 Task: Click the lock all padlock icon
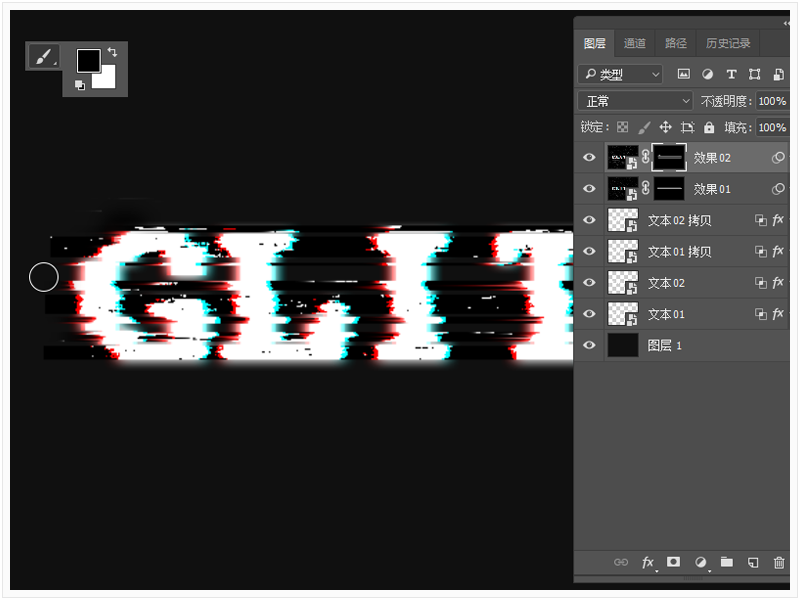709,128
